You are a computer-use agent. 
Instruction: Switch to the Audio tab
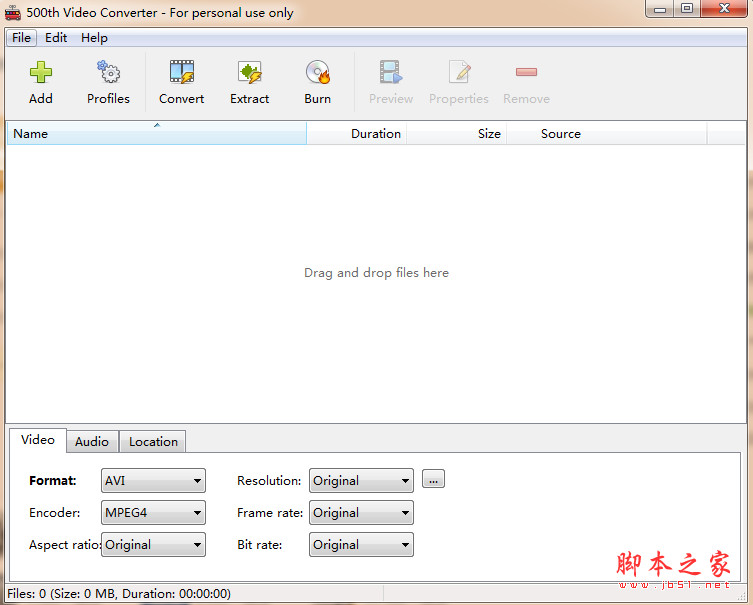[92, 442]
